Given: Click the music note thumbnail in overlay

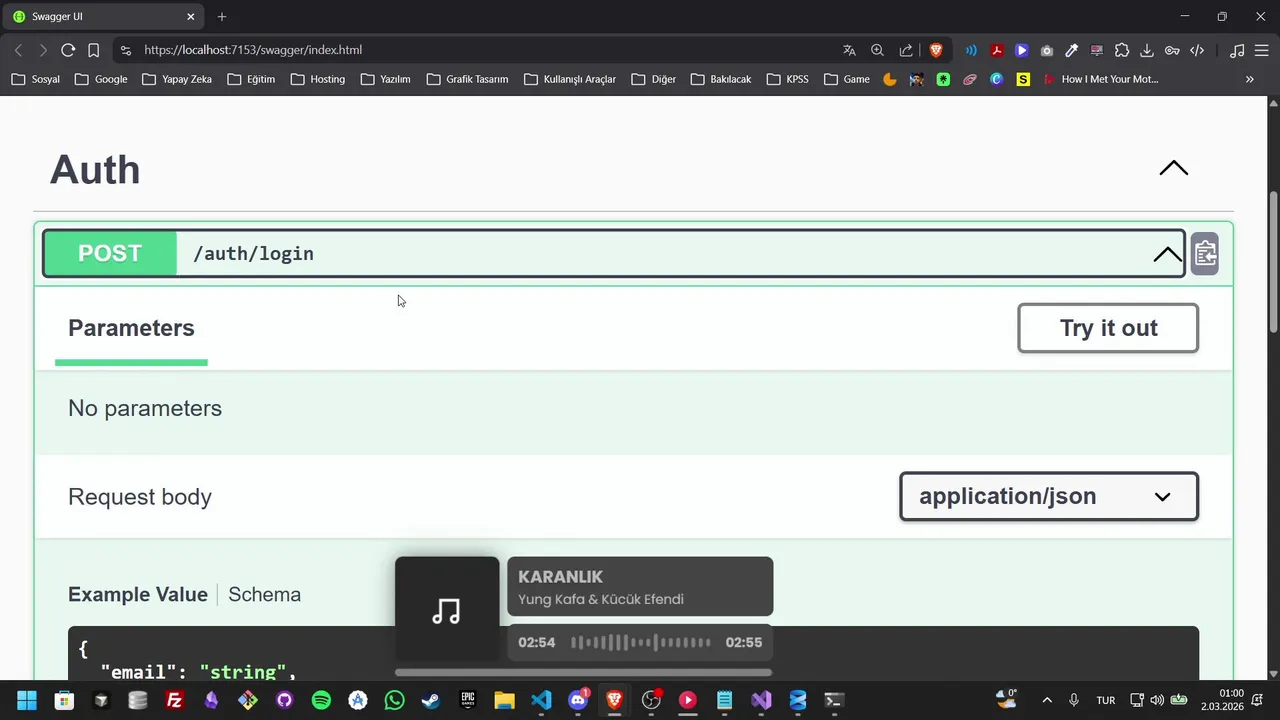Looking at the screenshot, I should coord(447,610).
